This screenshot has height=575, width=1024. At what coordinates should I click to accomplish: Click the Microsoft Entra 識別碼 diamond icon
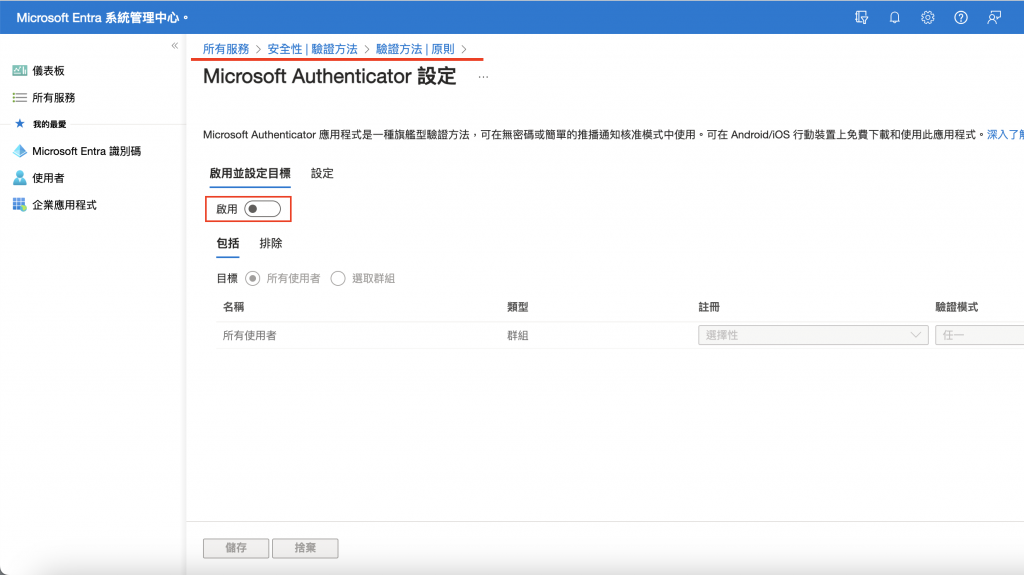click(x=20, y=151)
